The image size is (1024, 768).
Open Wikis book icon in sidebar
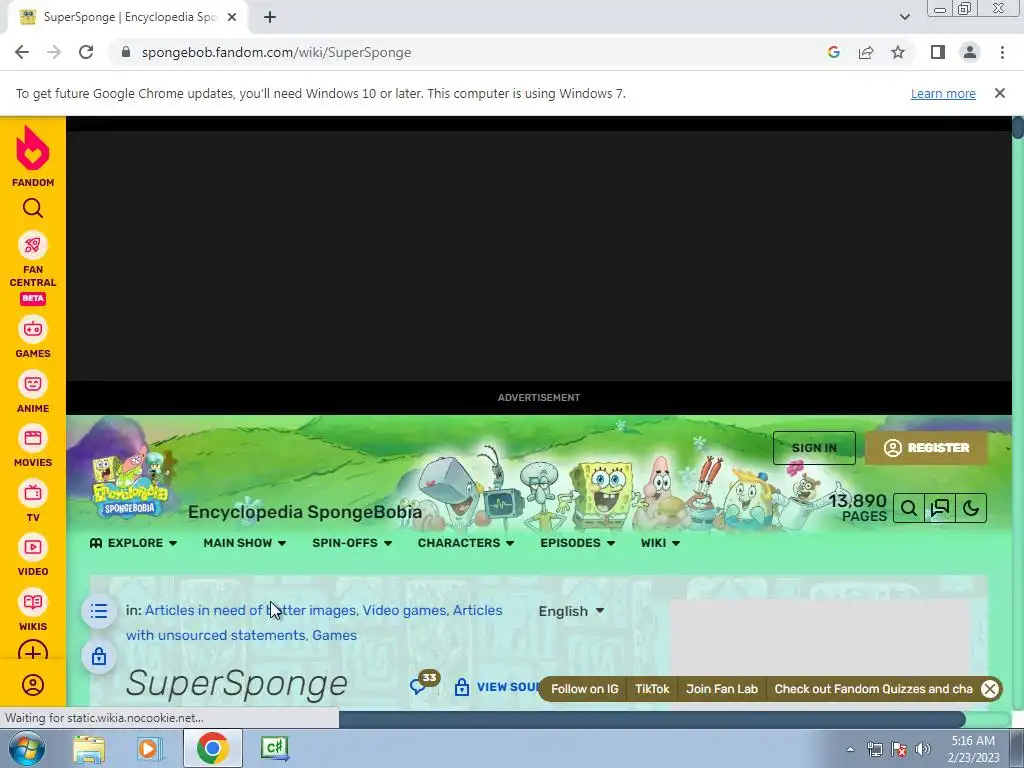33,602
